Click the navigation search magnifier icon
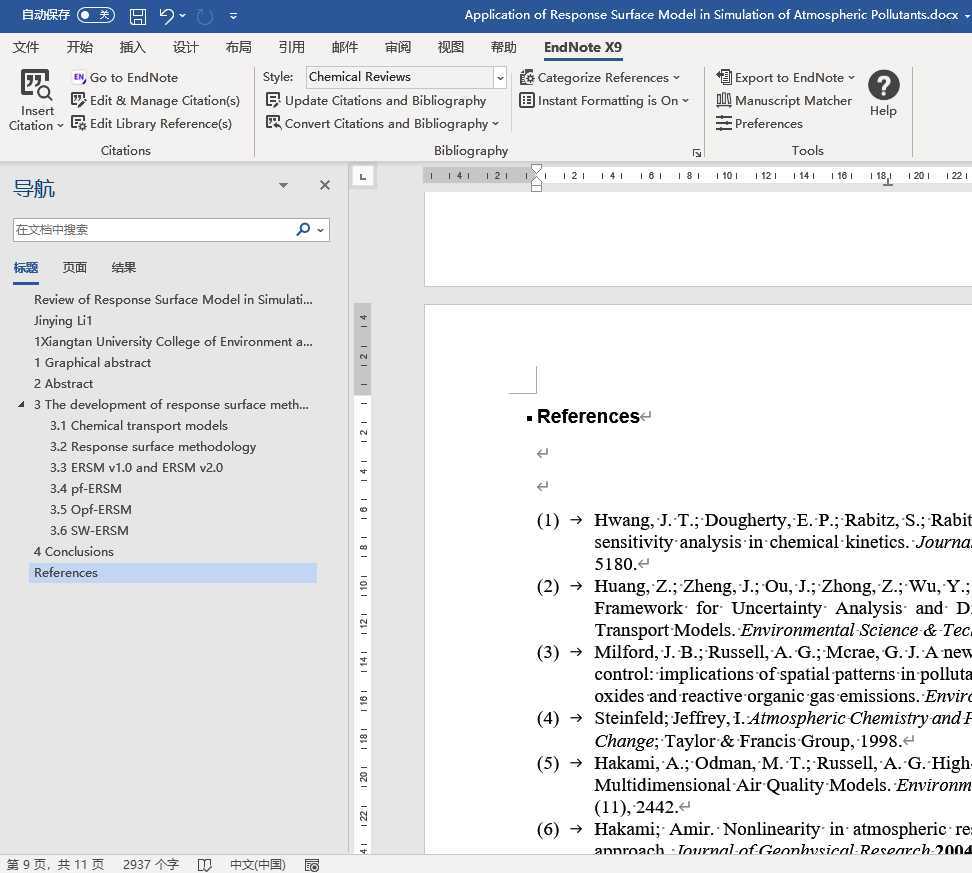 pos(303,229)
